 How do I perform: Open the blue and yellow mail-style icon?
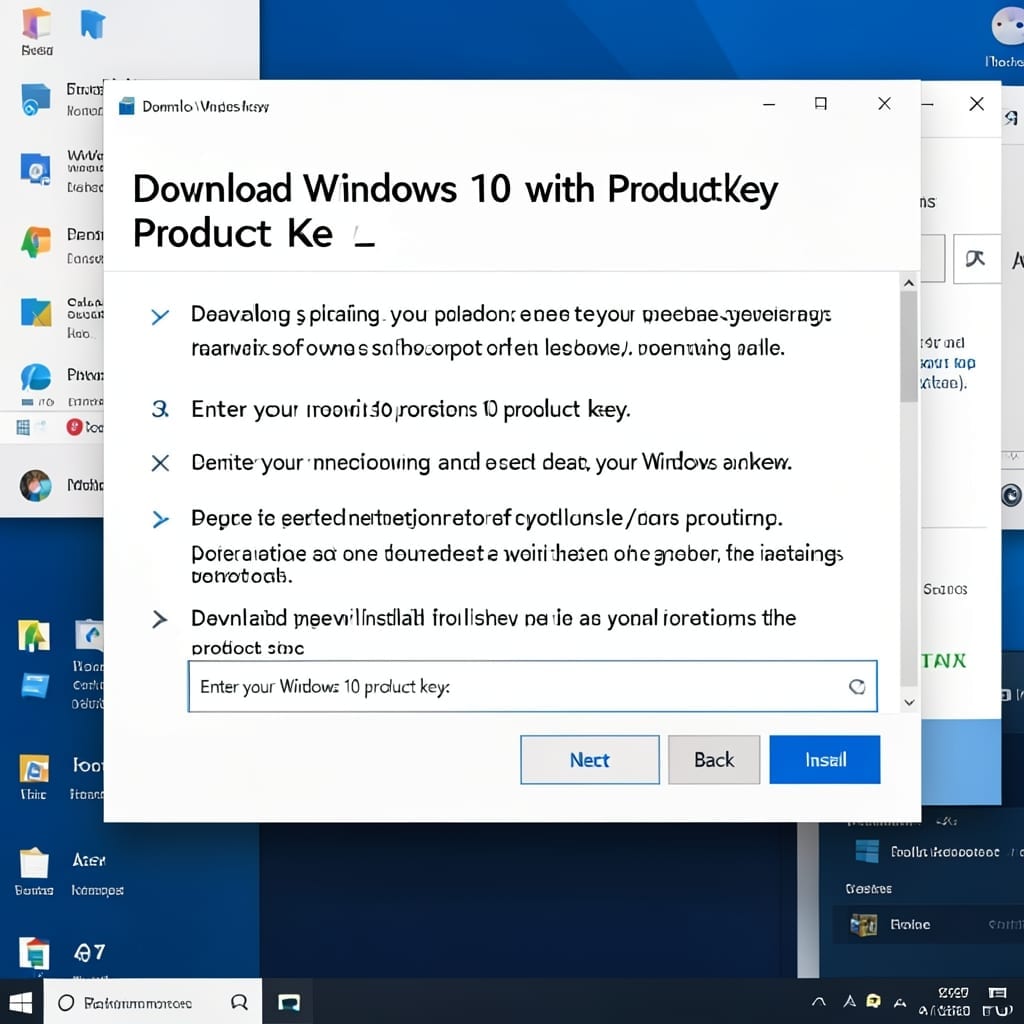coord(35,312)
